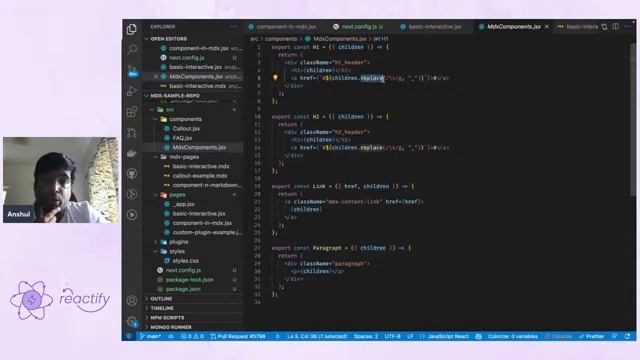This screenshot has height=360, width=640.
Task: Expand the NPM SCRIPTS section
Action: pos(167,318)
